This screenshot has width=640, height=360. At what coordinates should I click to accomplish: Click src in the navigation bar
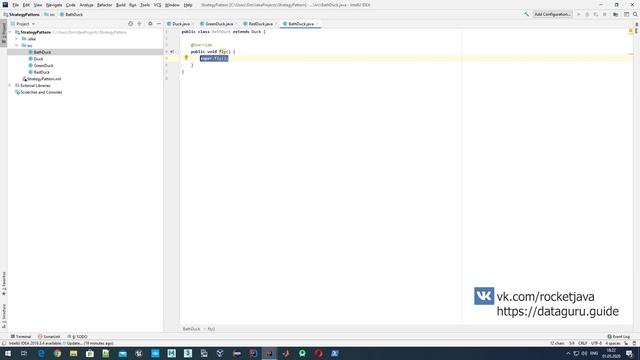click(50, 14)
